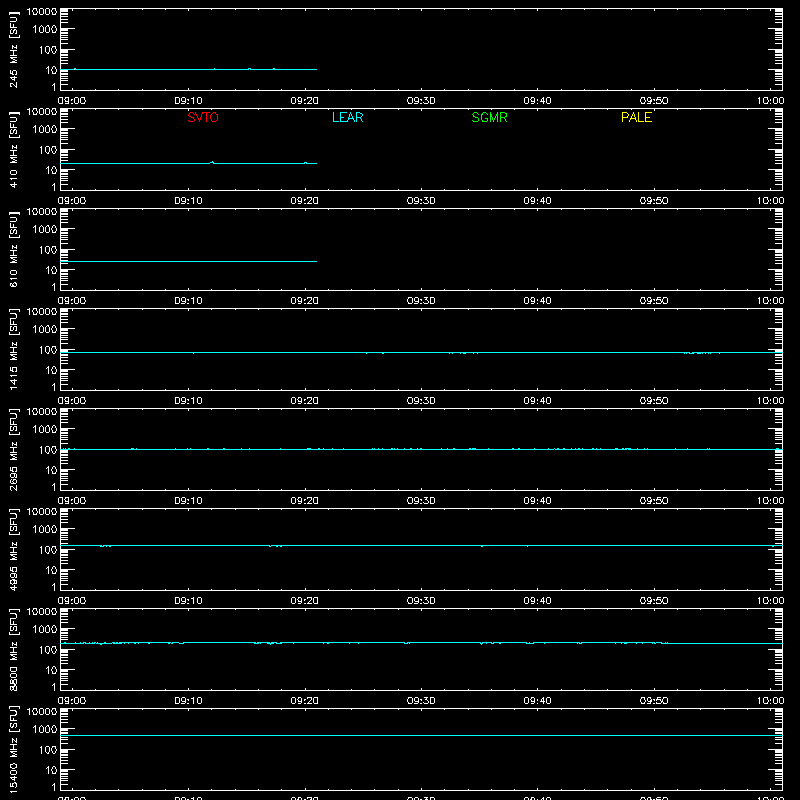Click the 100 tick of 245 MHz panel

click(48, 49)
